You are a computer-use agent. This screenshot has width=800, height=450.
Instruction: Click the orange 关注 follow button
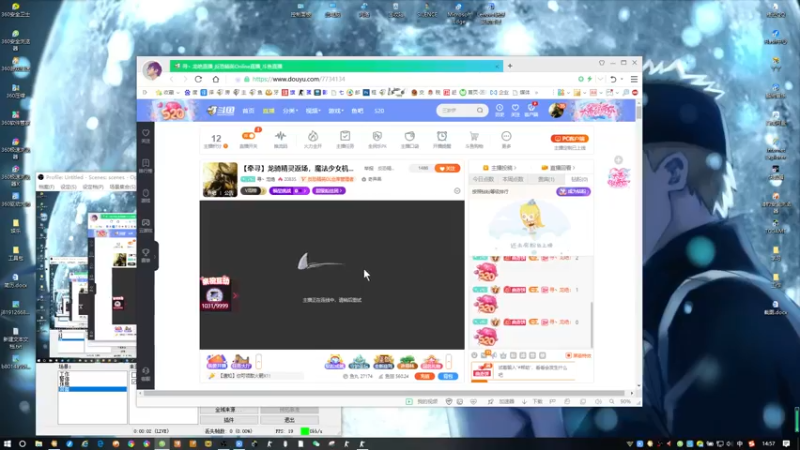pos(447,168)
